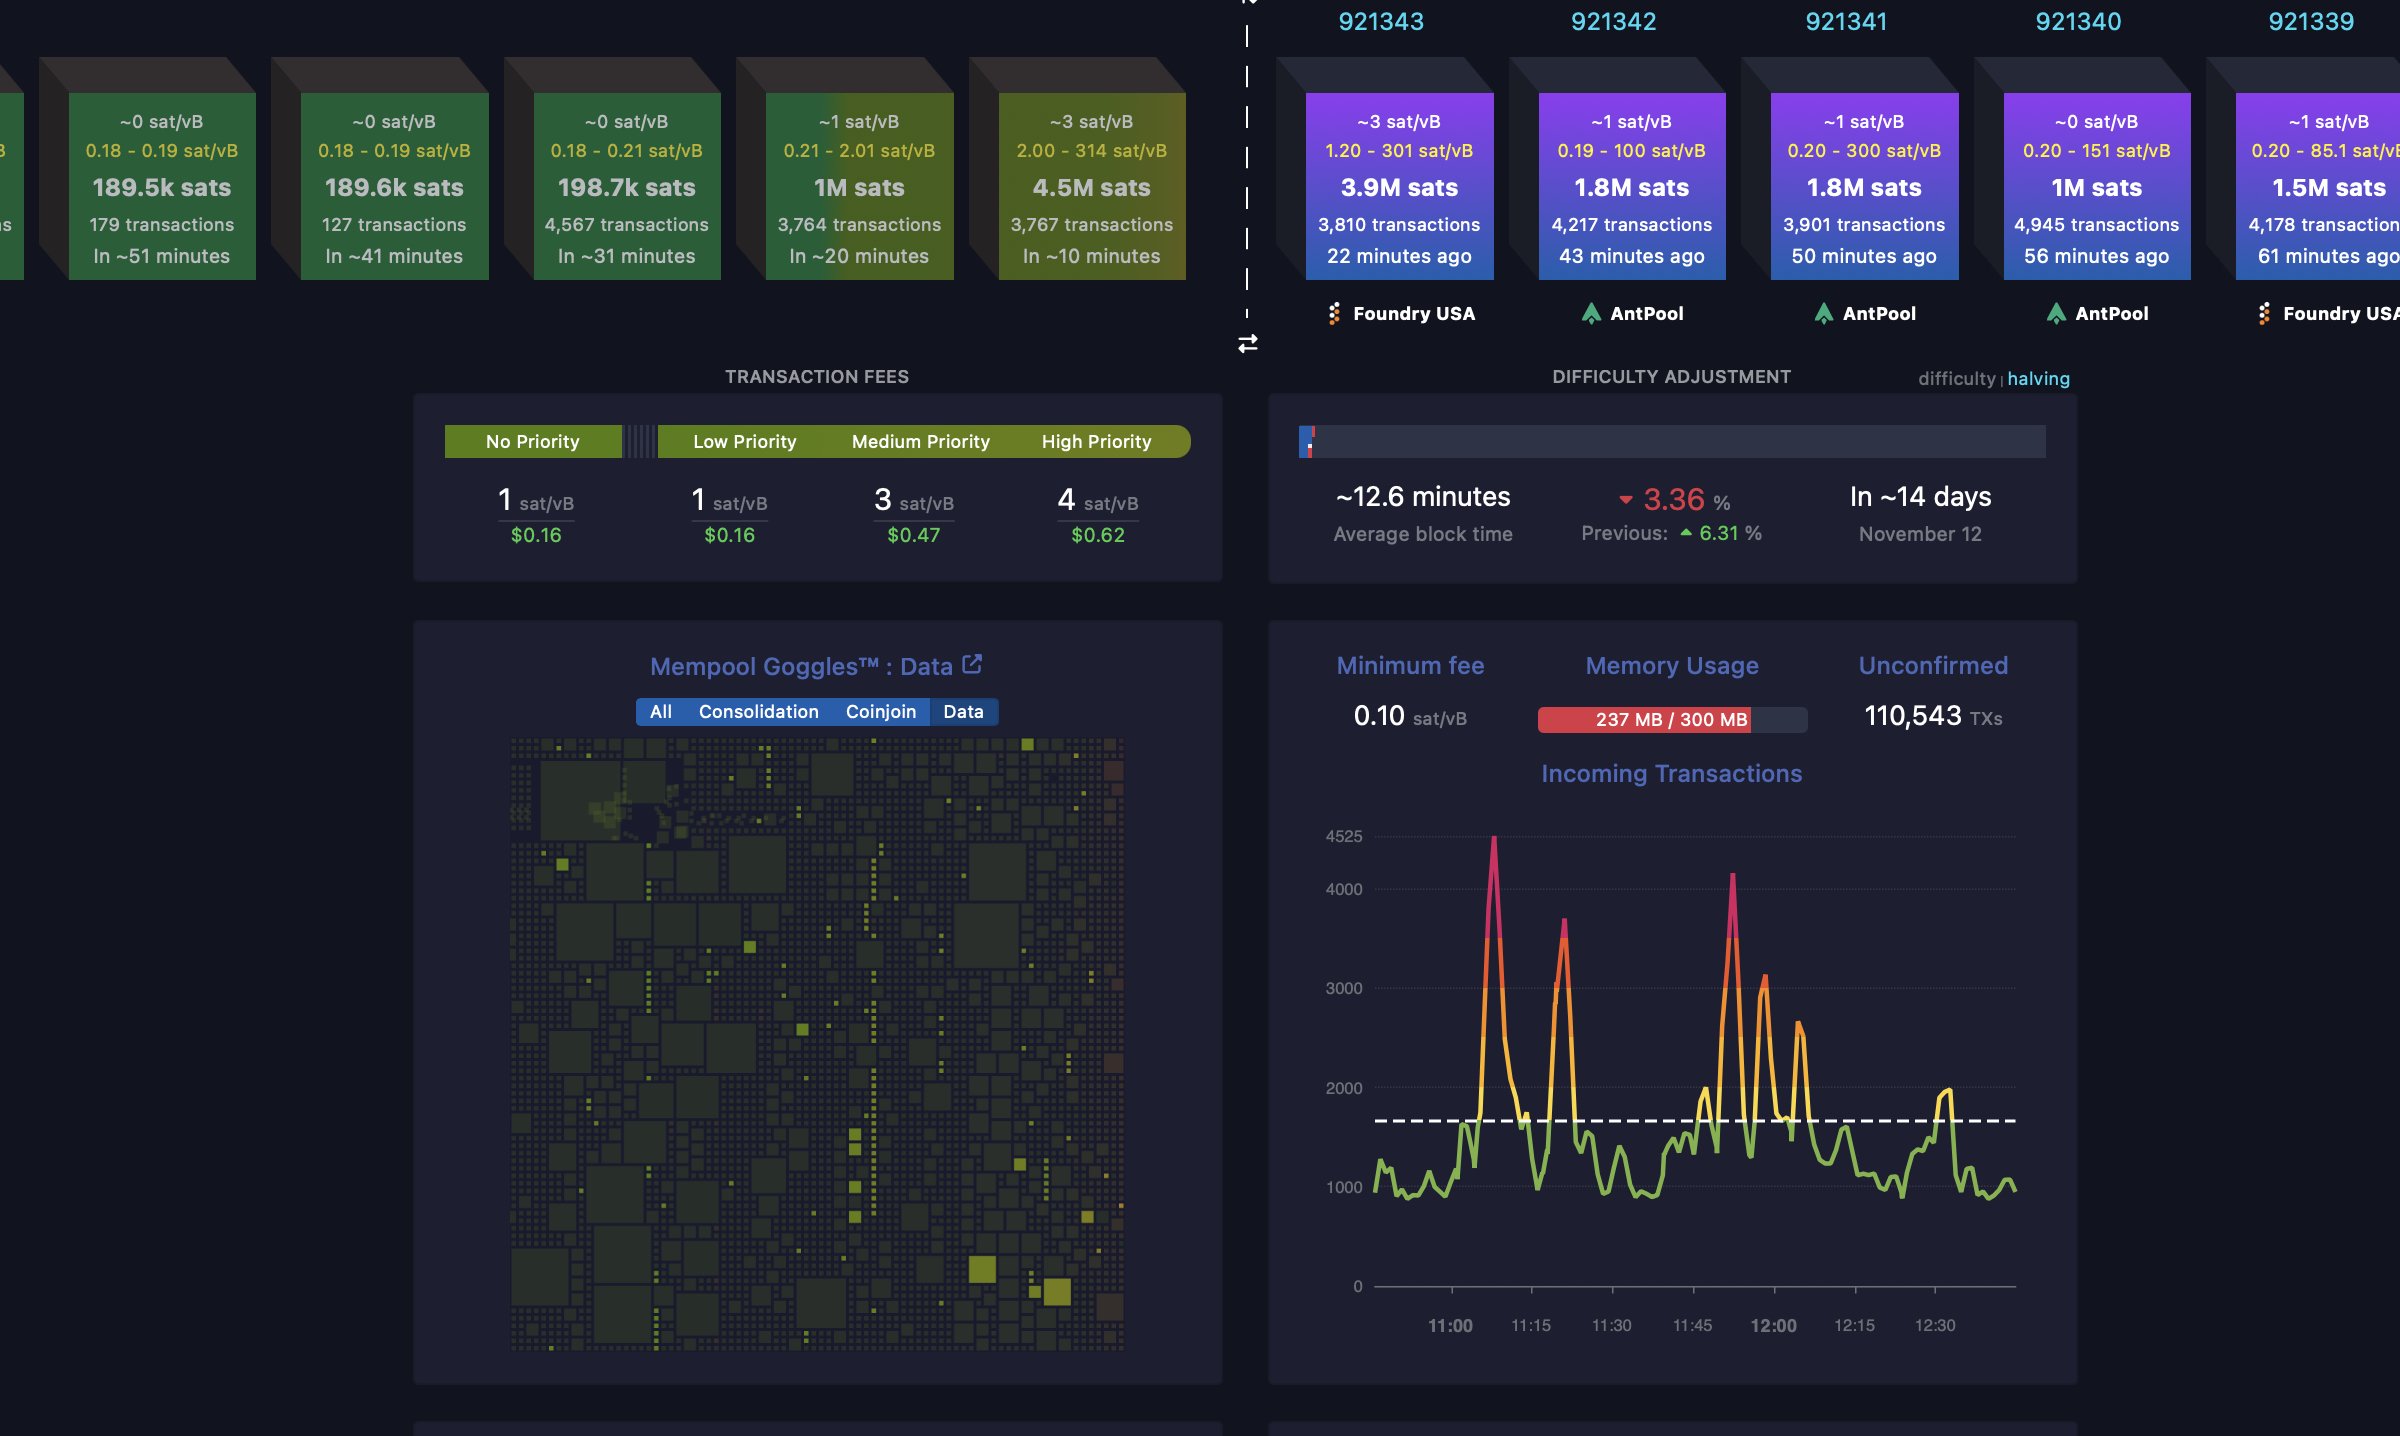Click the Foundry USA pool icon under block 921343
This screenshot has height=1436, width=2400.
[1334, 314]
